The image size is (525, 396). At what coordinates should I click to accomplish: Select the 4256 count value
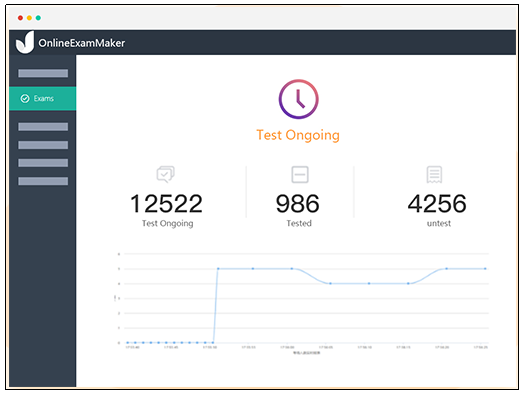tap(437, 204)
